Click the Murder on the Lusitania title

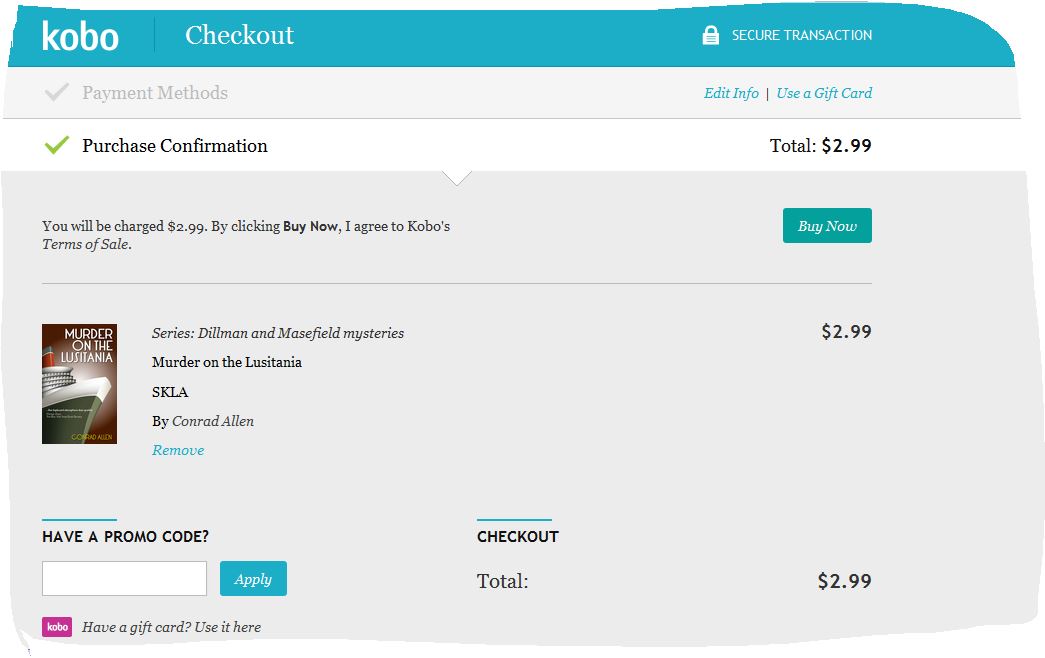coord(227,362)
